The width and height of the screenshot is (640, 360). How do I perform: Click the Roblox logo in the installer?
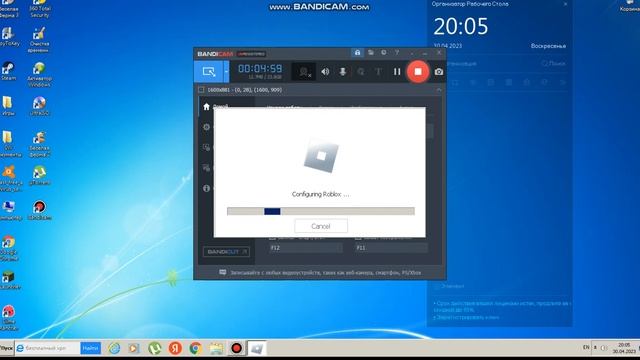pyautogui.click(x=321, y=156)
